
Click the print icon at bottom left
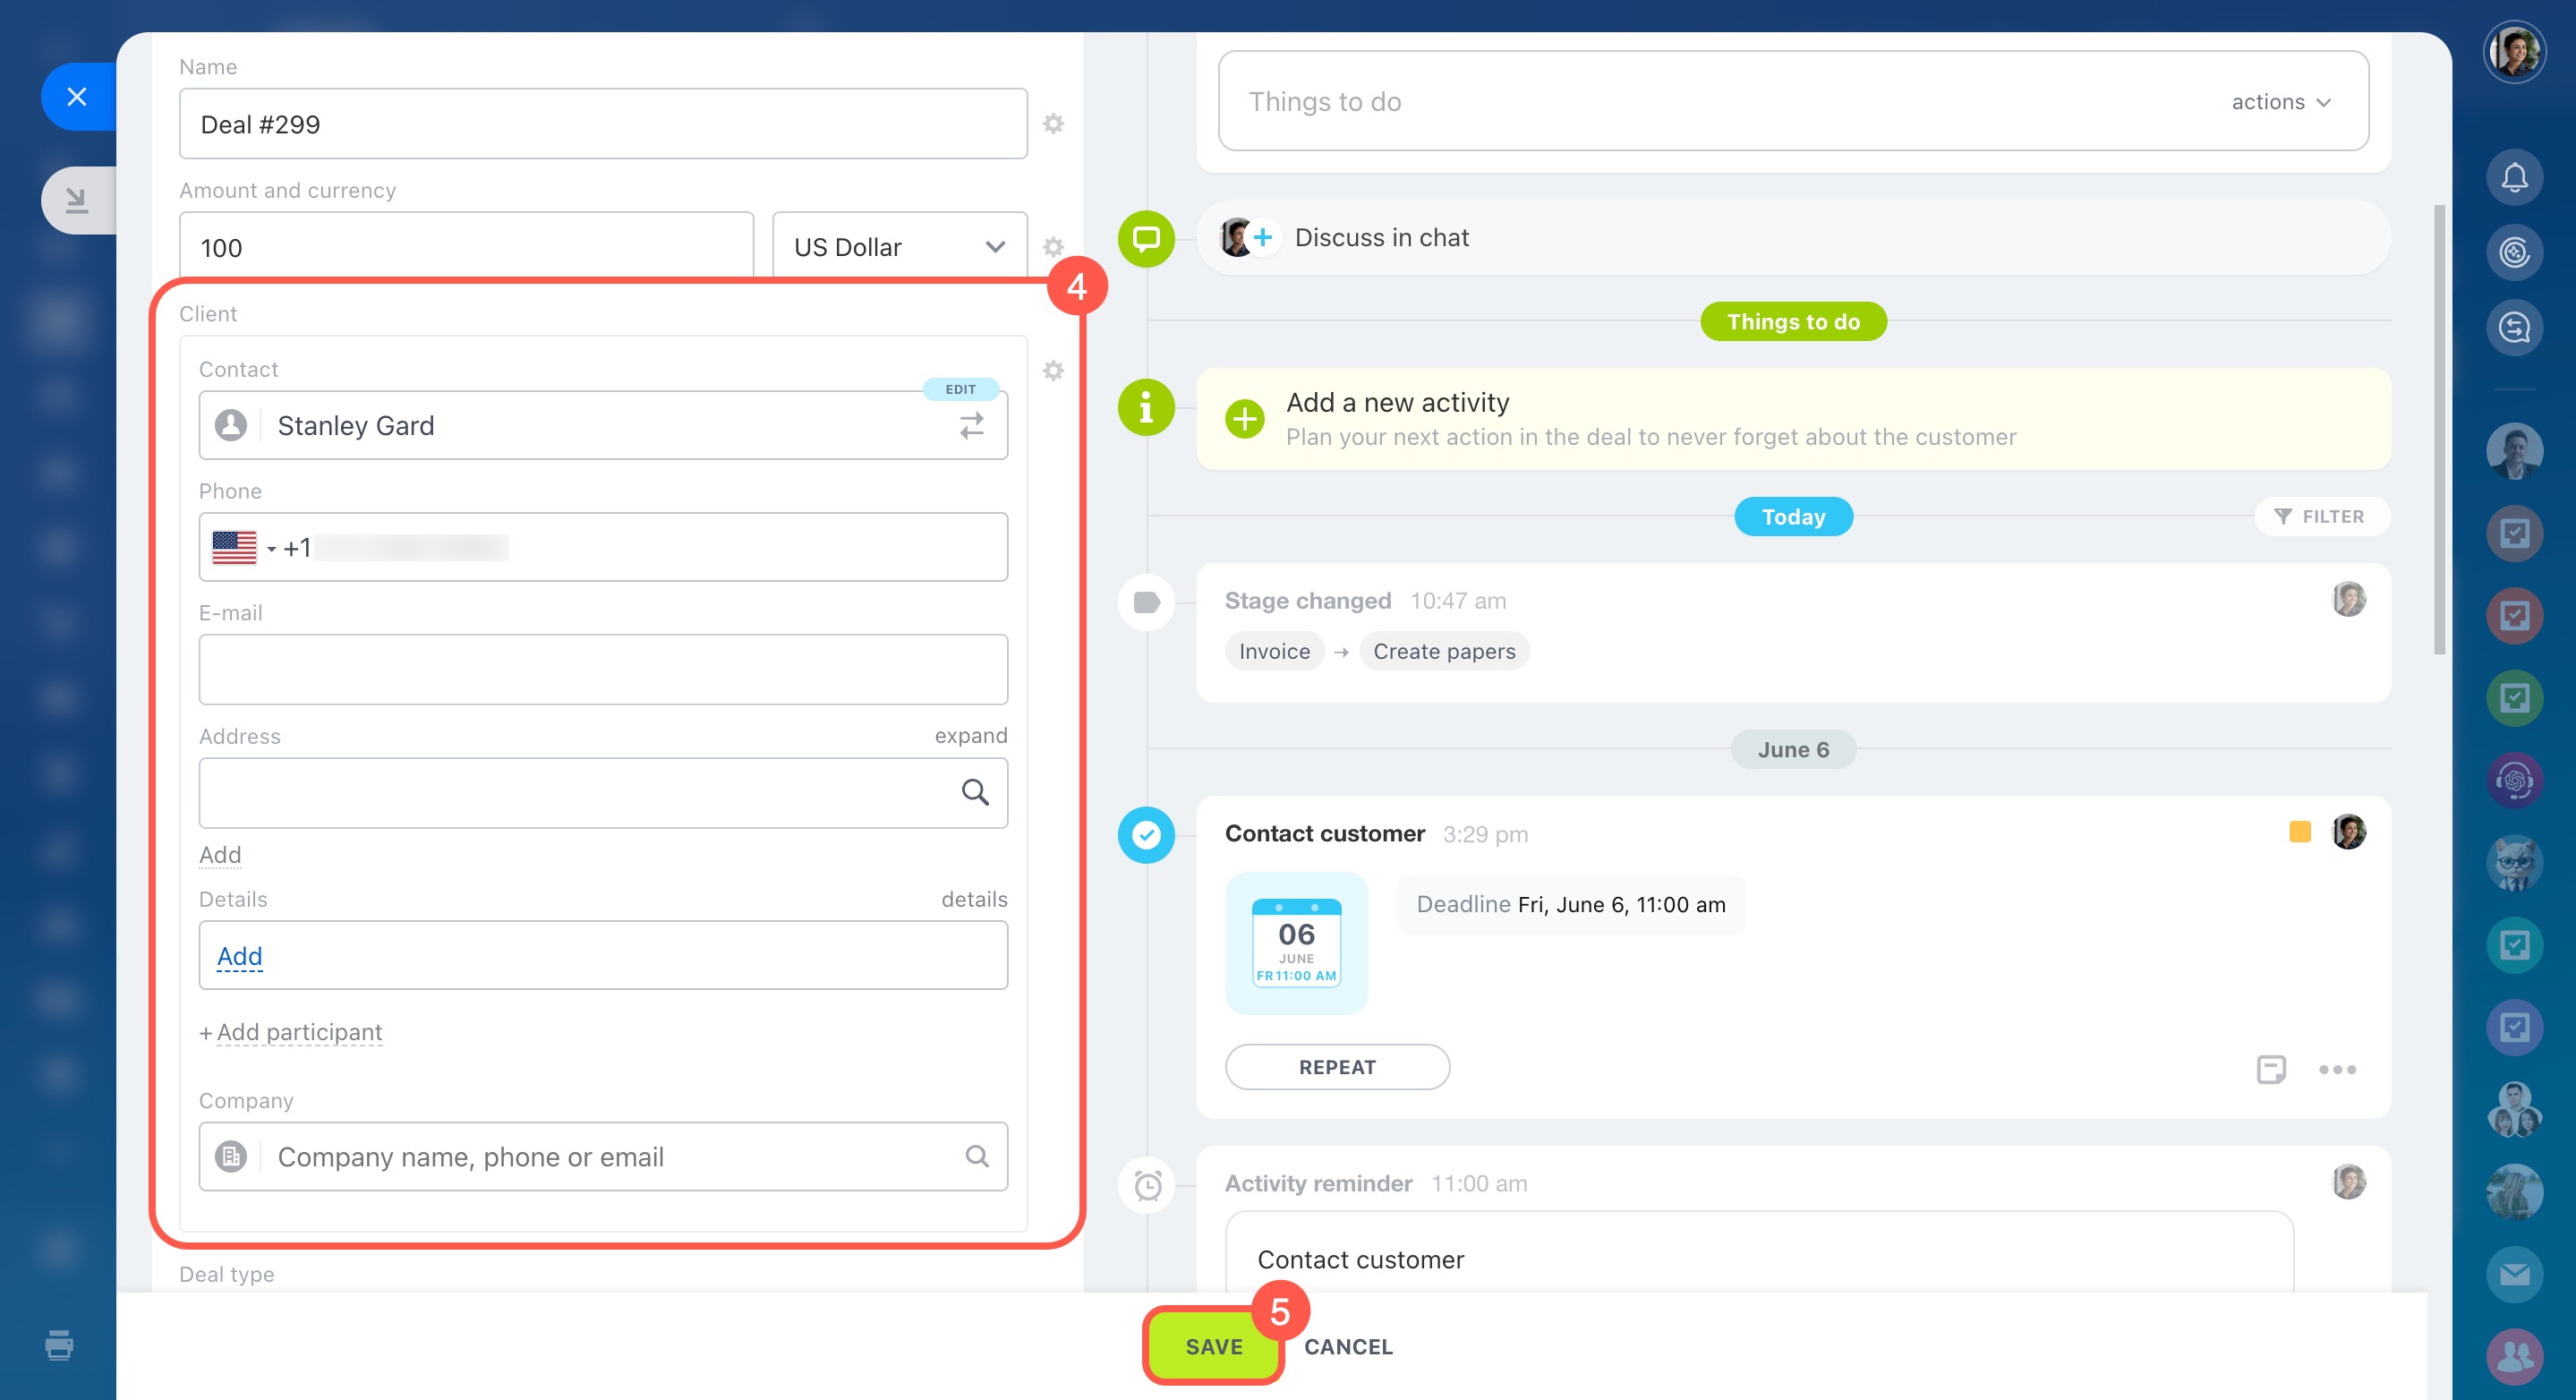click(x=59, y=1344)
